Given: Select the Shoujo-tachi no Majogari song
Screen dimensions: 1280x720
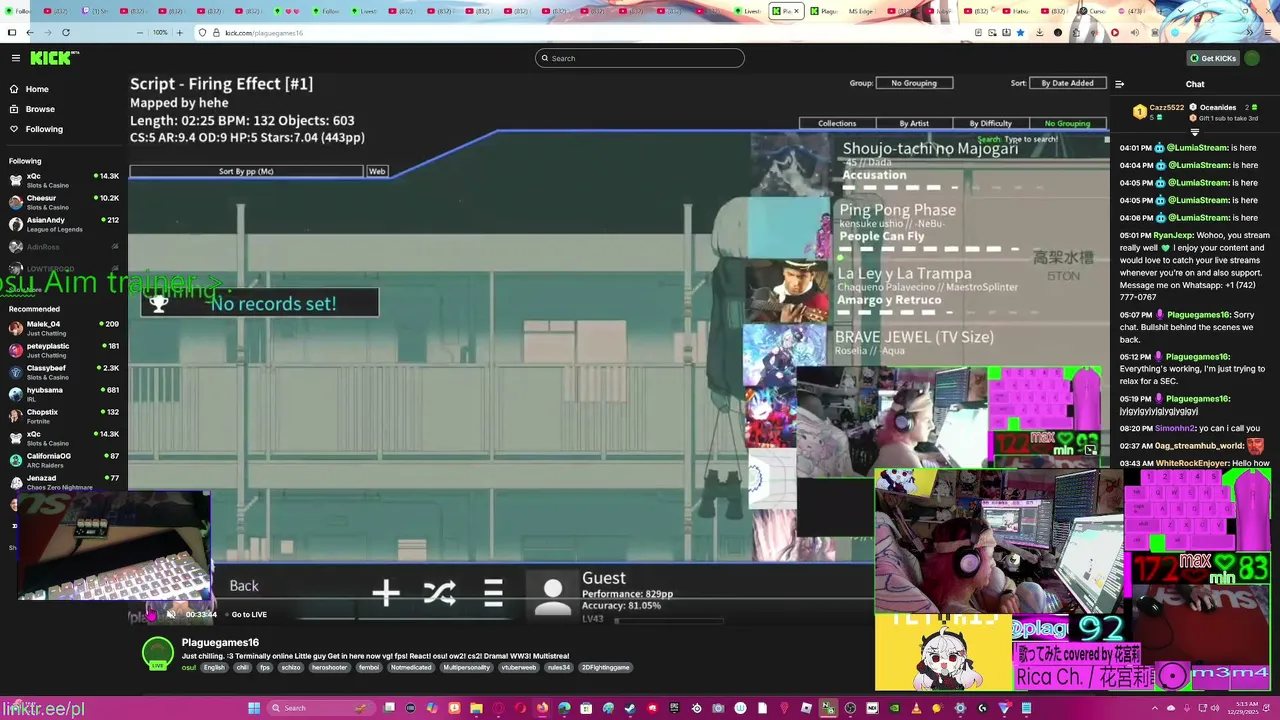Looking at the screenshot, I should (x=930, y=162).
